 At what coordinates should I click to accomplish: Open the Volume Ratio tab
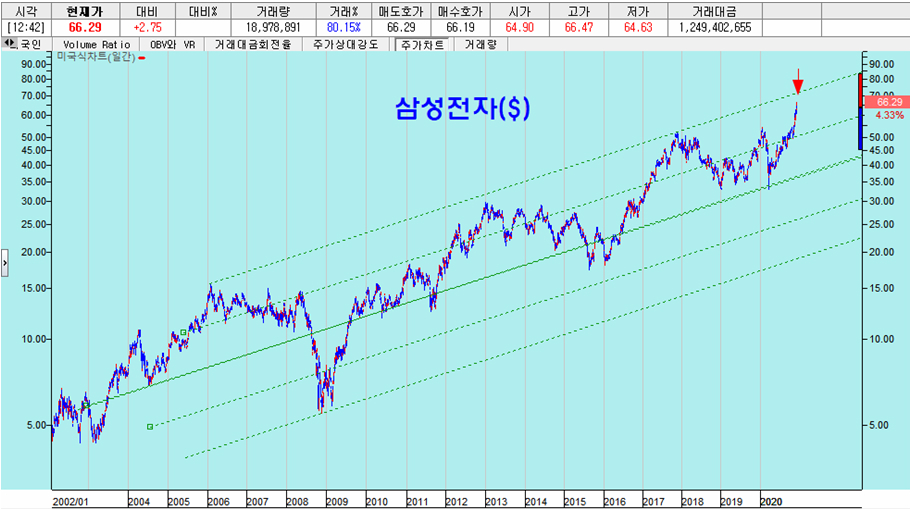point(96,44)
